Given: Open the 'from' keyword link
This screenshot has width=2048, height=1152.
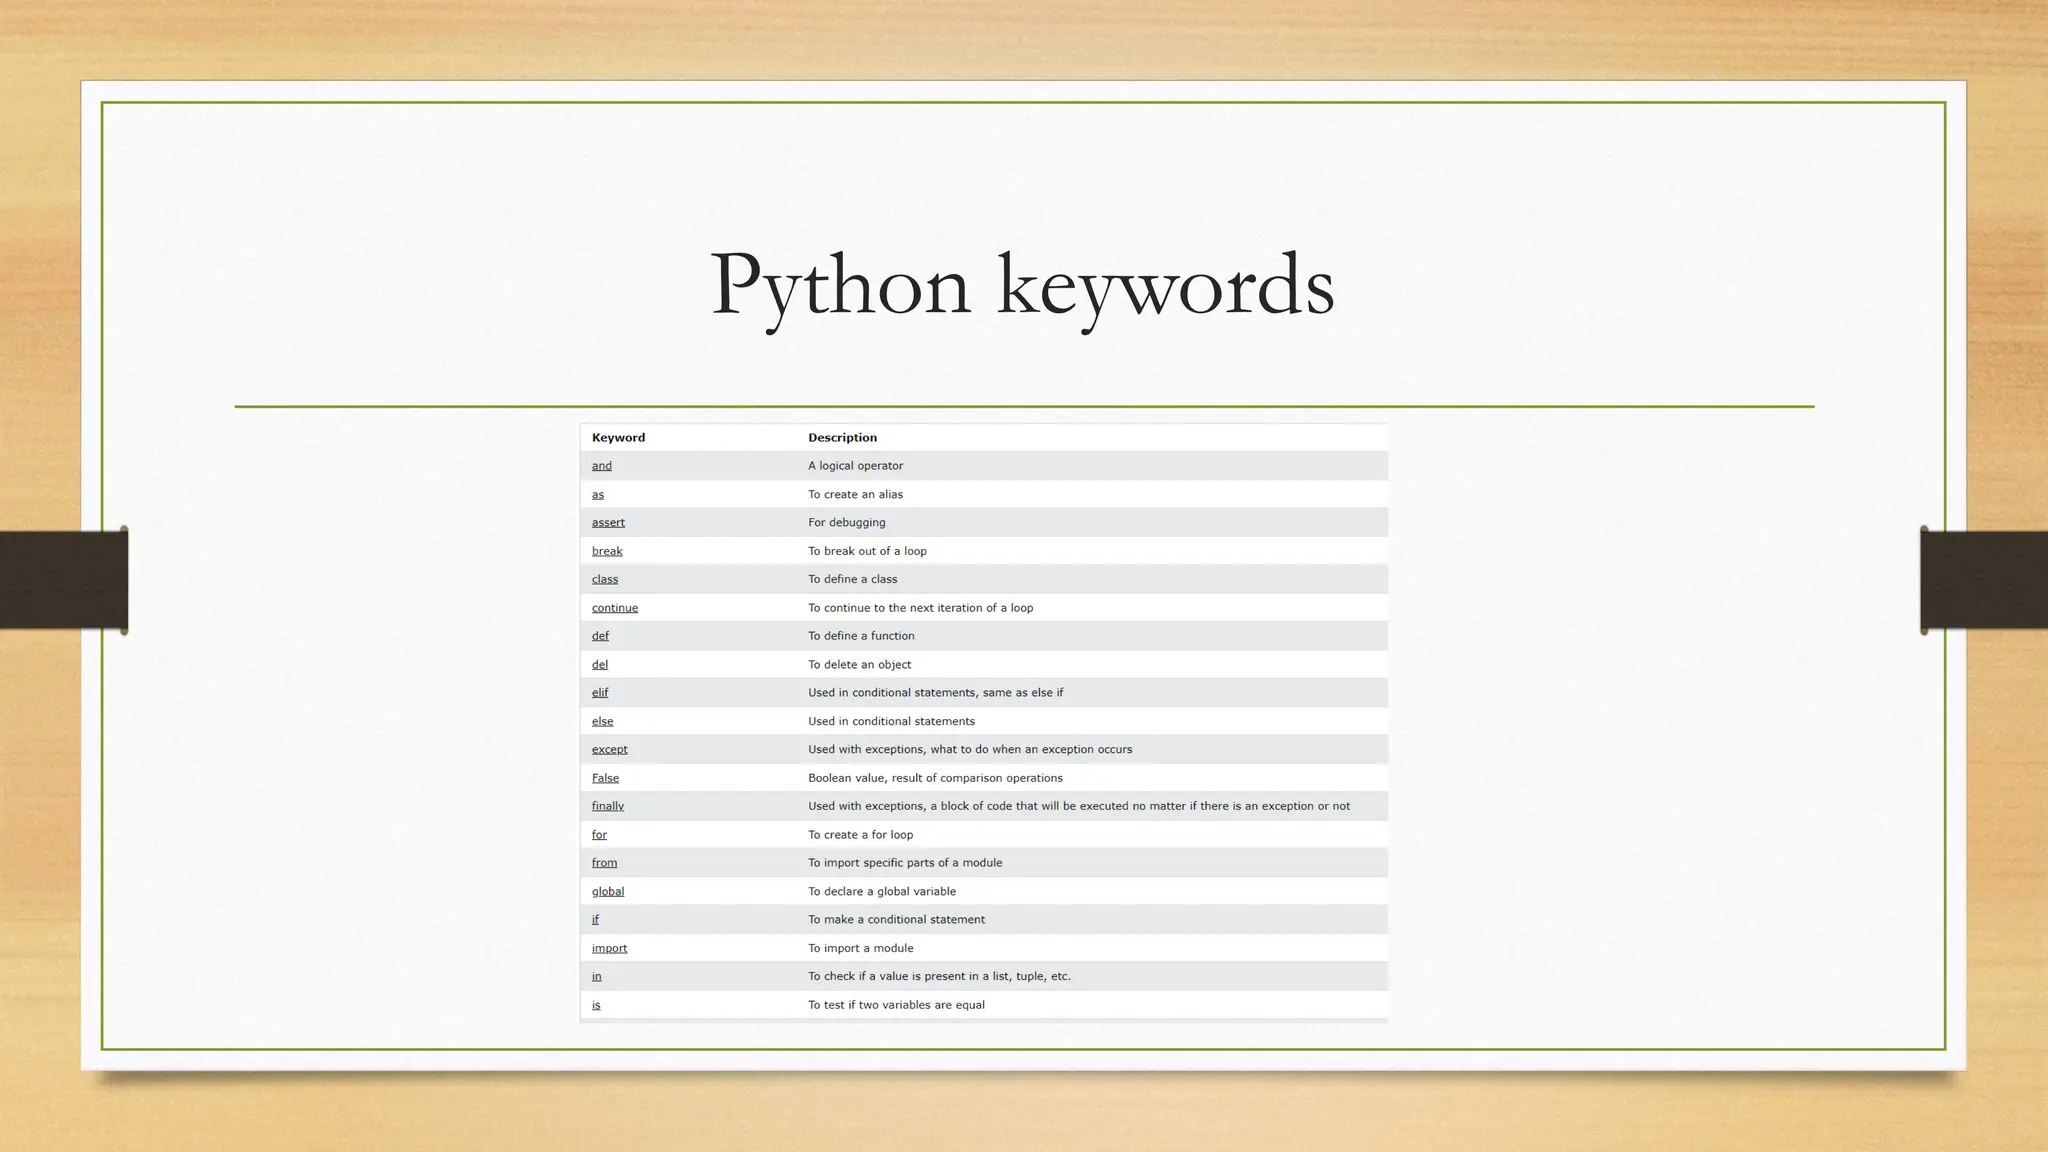Looking at the screenshot, I should pyautogui.click(x=604, y=863).
